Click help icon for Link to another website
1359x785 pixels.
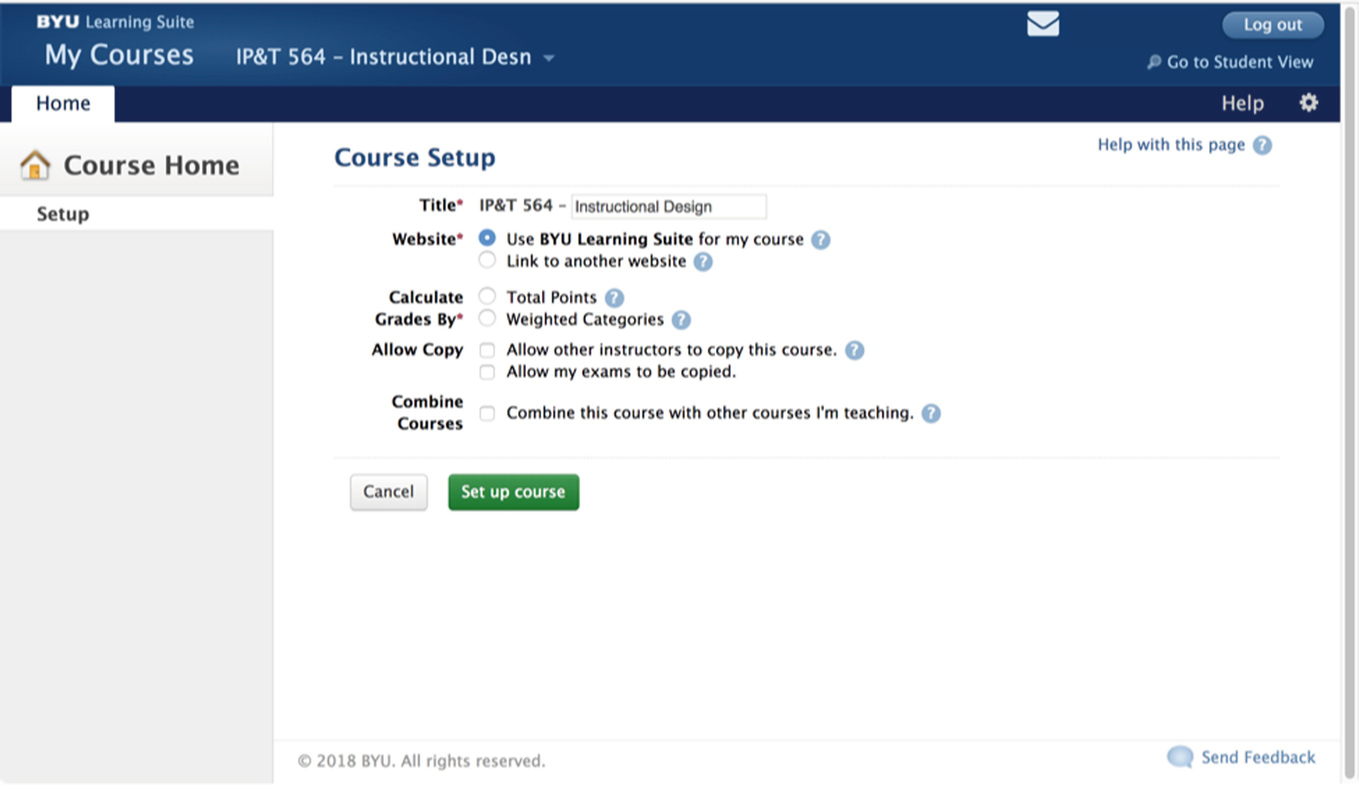click(x=703, y=262)
